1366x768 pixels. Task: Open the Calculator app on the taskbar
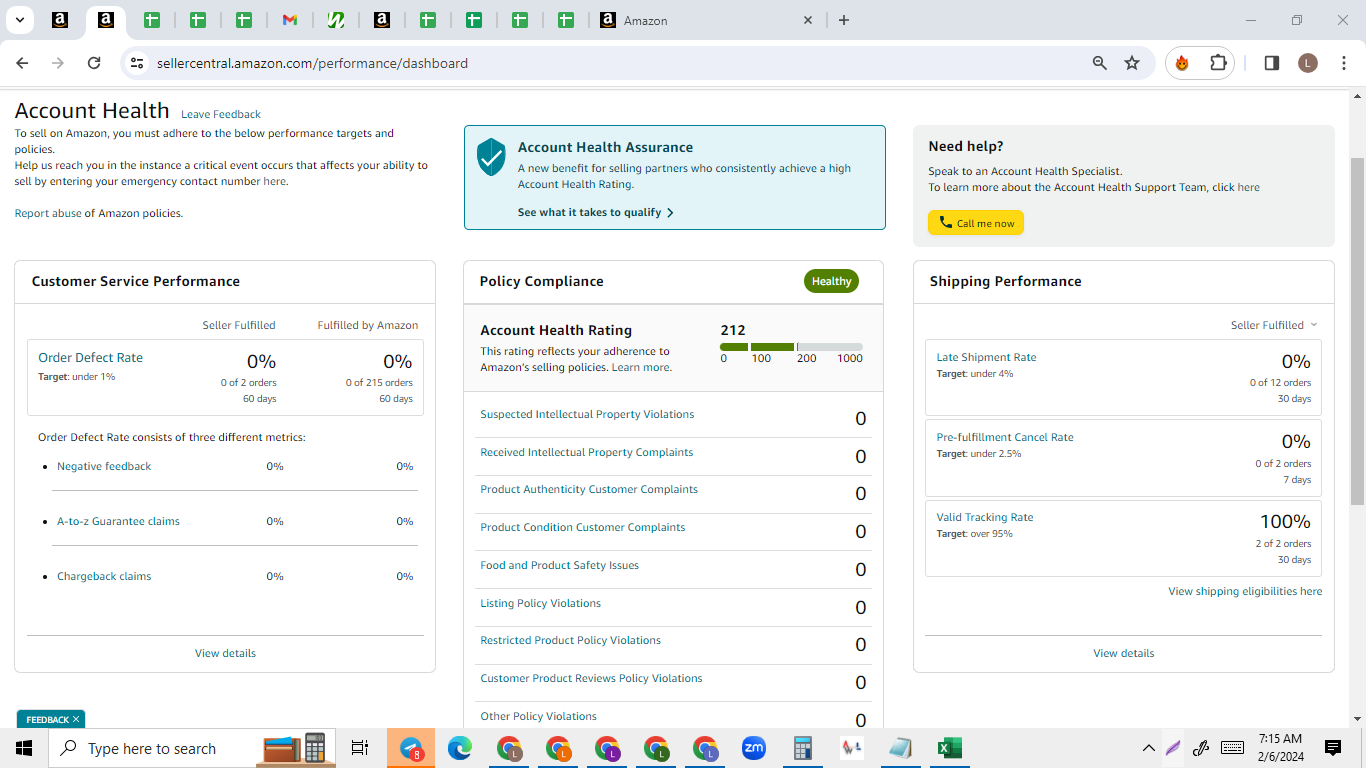802,748
